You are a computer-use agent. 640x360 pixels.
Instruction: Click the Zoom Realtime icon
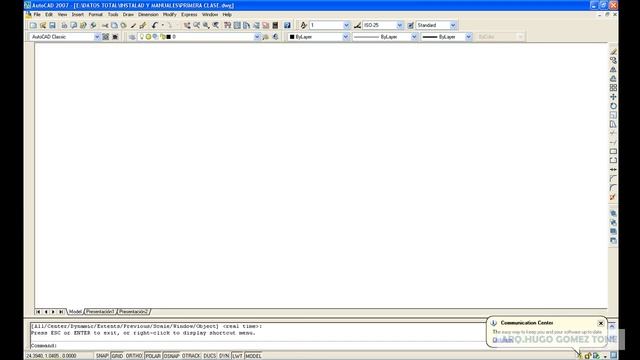[x=196, y=25]
